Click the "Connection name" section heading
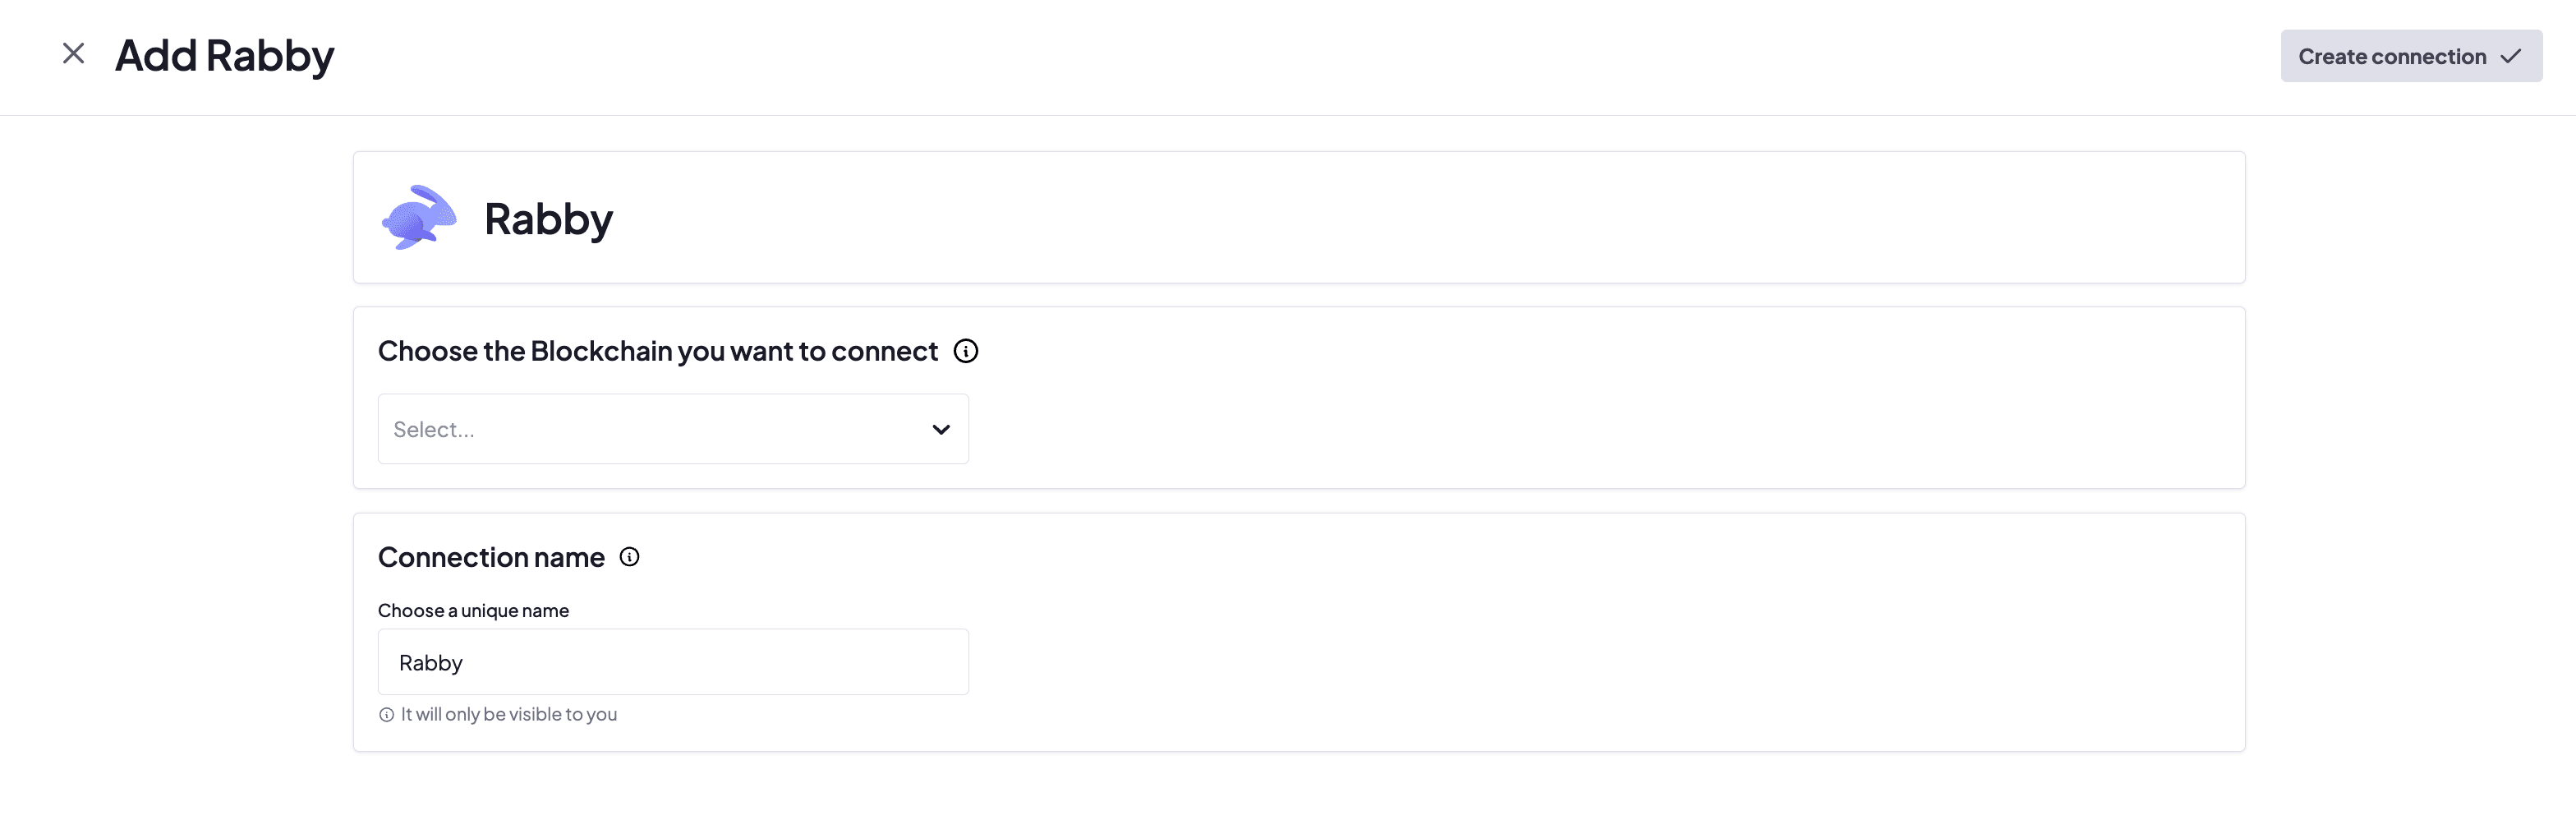 pos(491,557)
